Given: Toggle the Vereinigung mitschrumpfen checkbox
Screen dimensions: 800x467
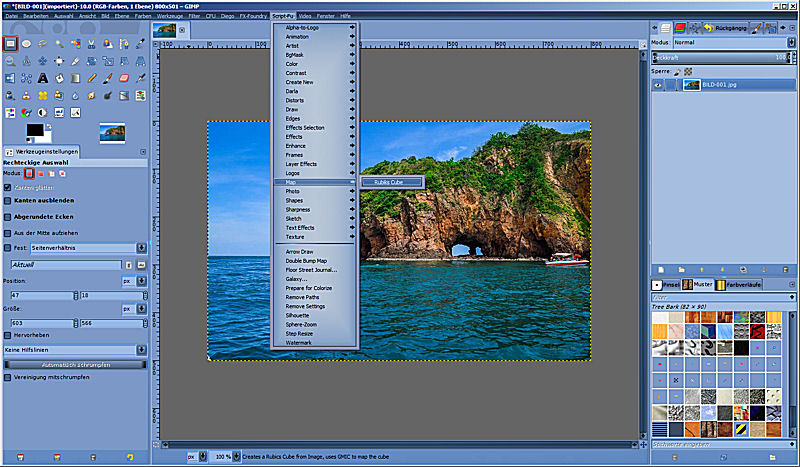Looking at the screenshot, I should point(8,377).
